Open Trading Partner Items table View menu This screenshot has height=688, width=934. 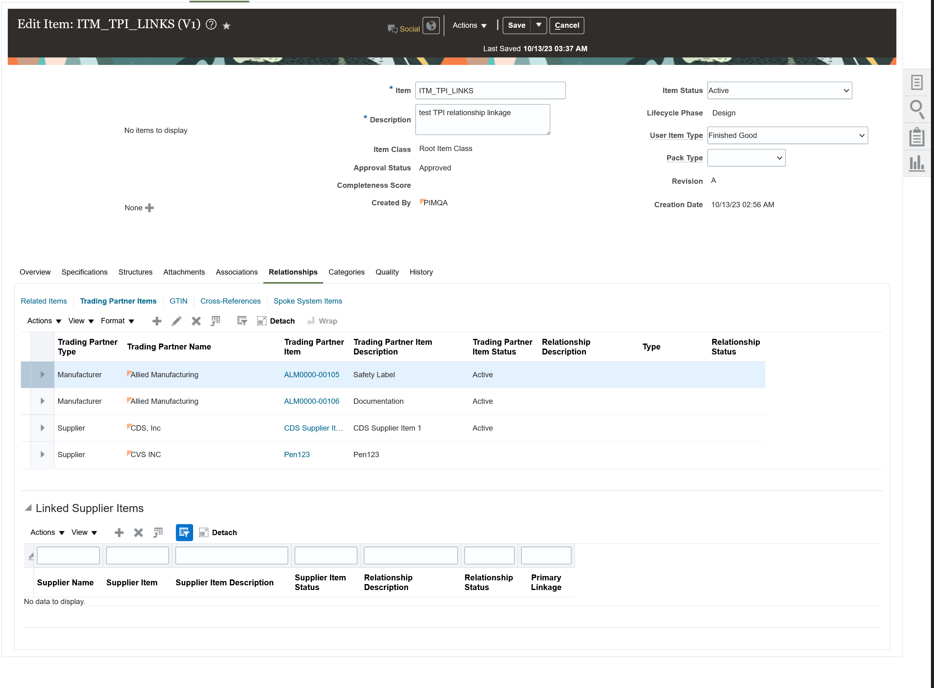pyautogui.click(x=81, y=321)
